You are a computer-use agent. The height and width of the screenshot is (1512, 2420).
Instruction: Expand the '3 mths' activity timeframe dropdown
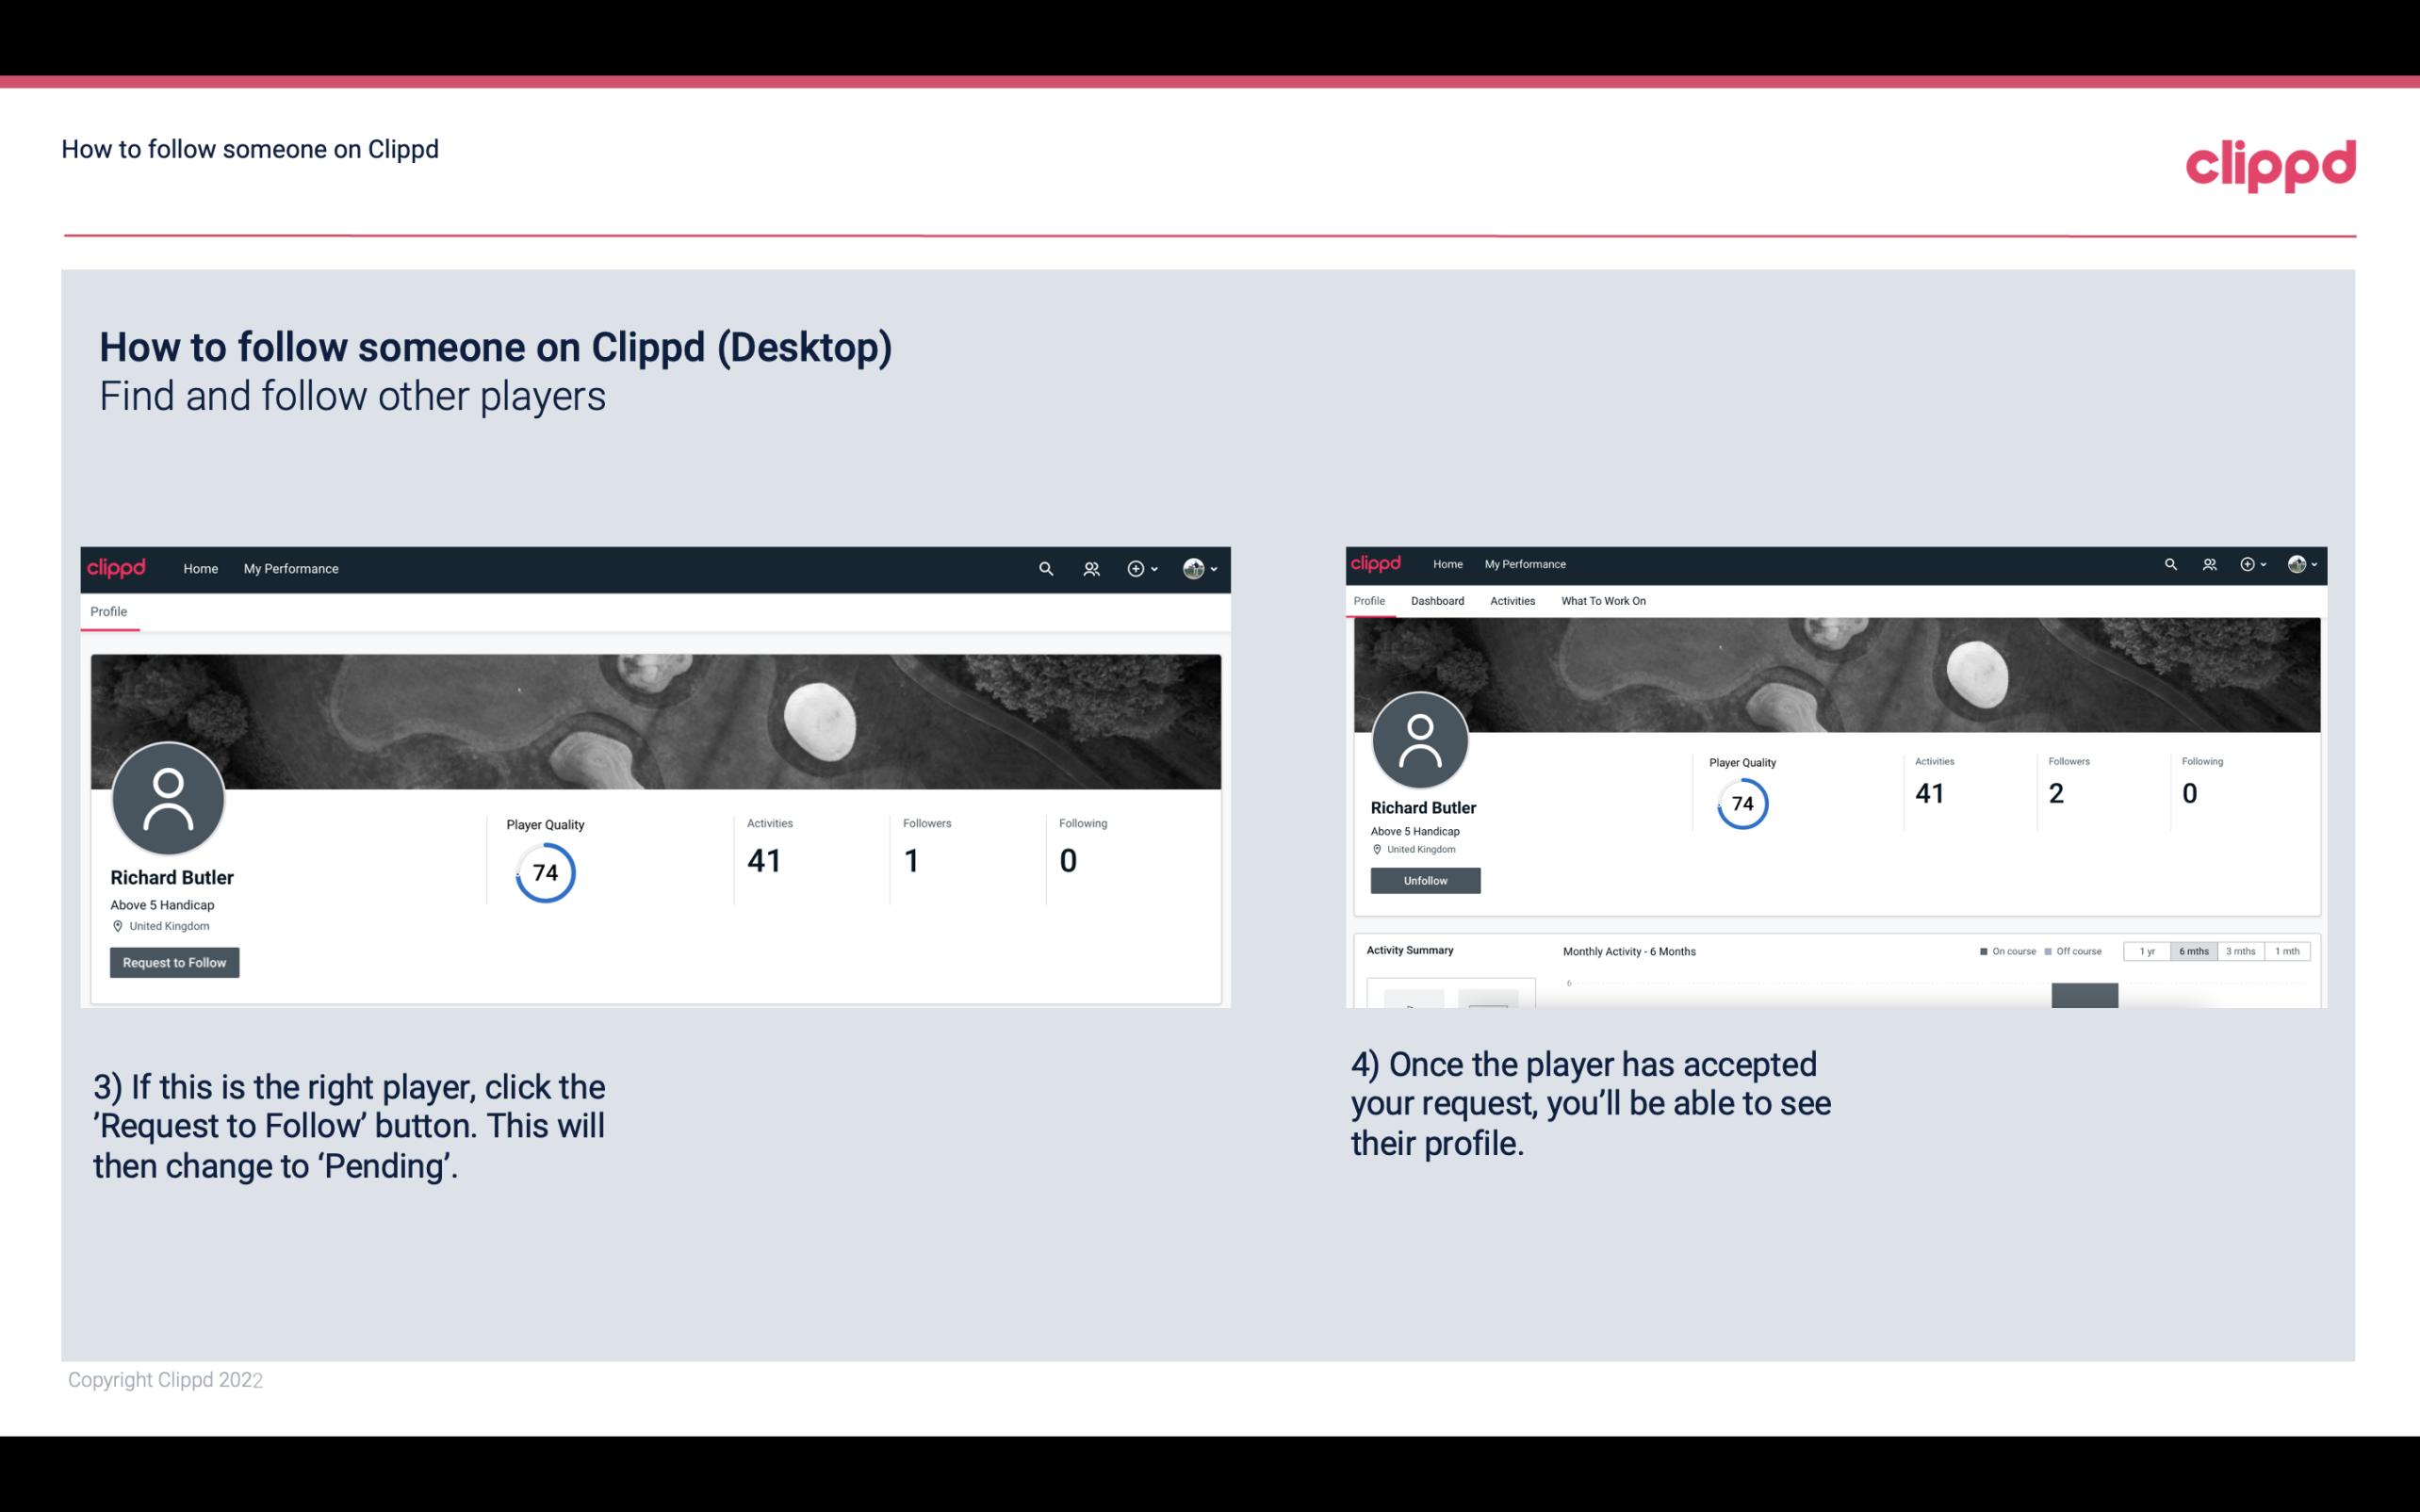pos(2239,951)
